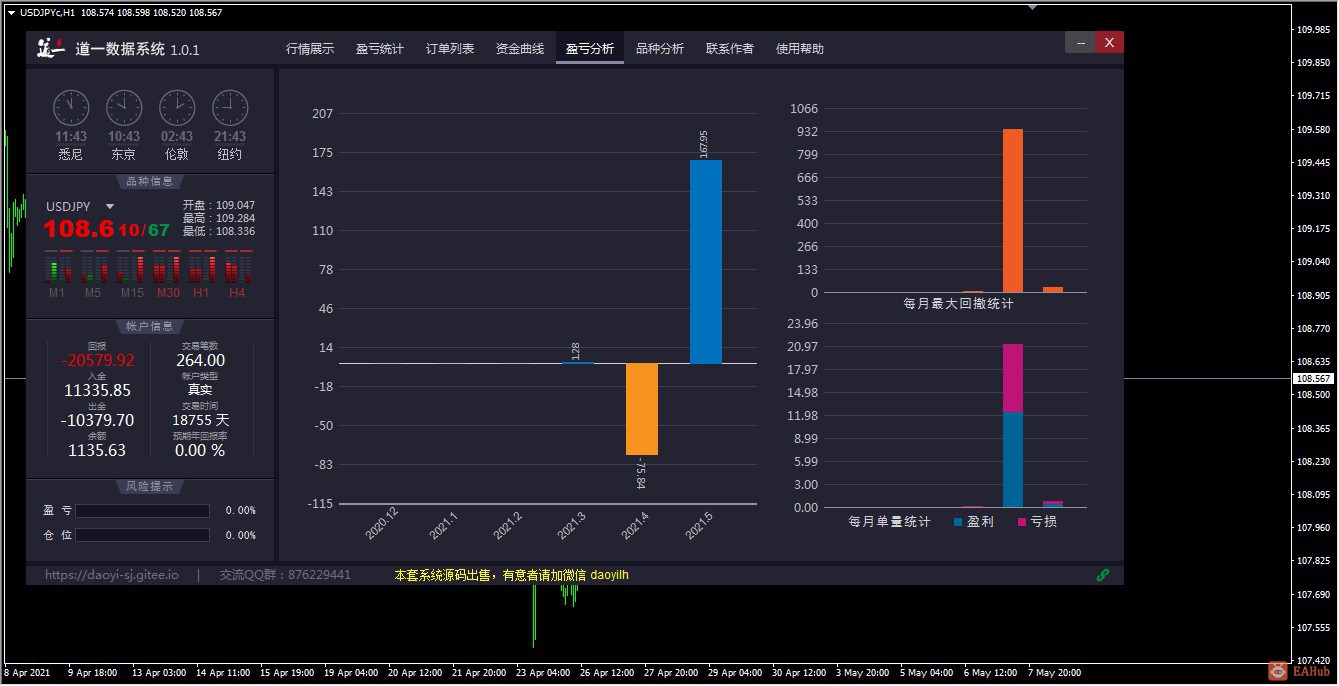Screen dimensions: 1339x686
Task: Click the 余额 value 1135.63
Action: click(x=97, y=450)
